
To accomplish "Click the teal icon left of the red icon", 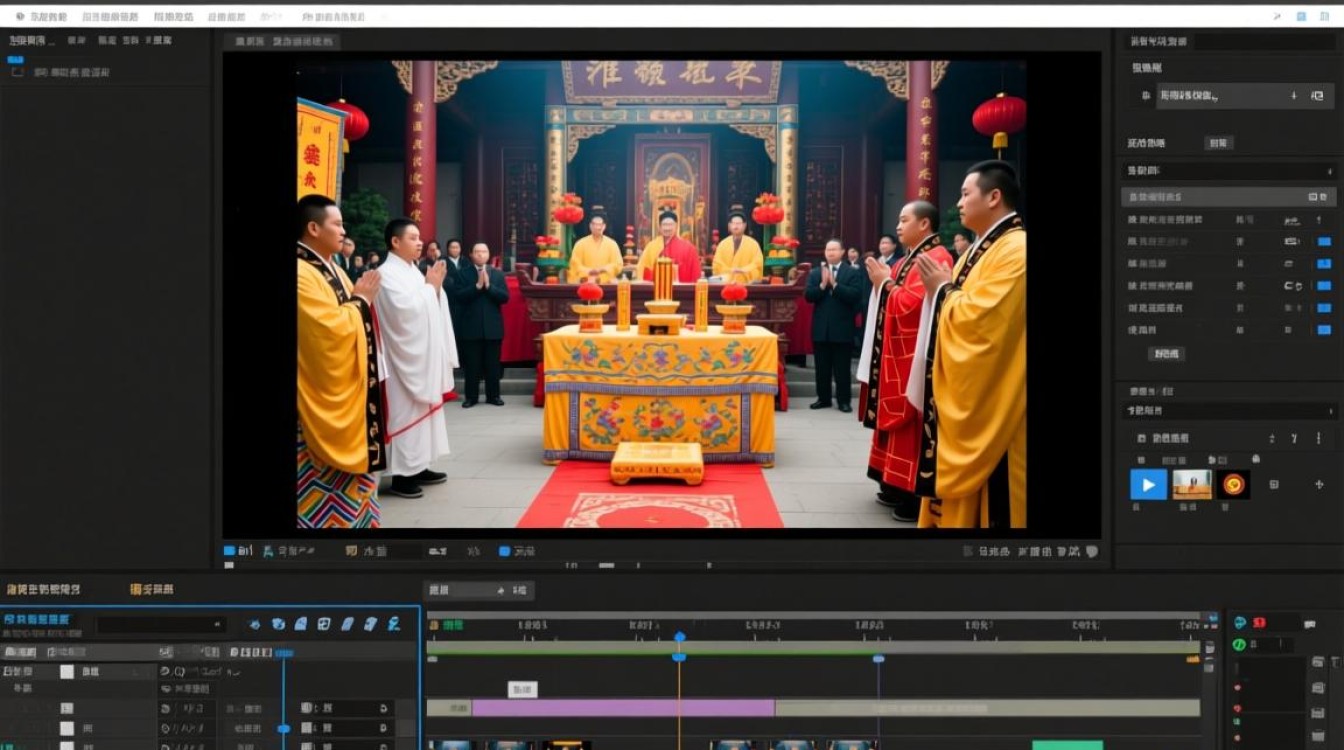I will click(x=1241, y=623).
